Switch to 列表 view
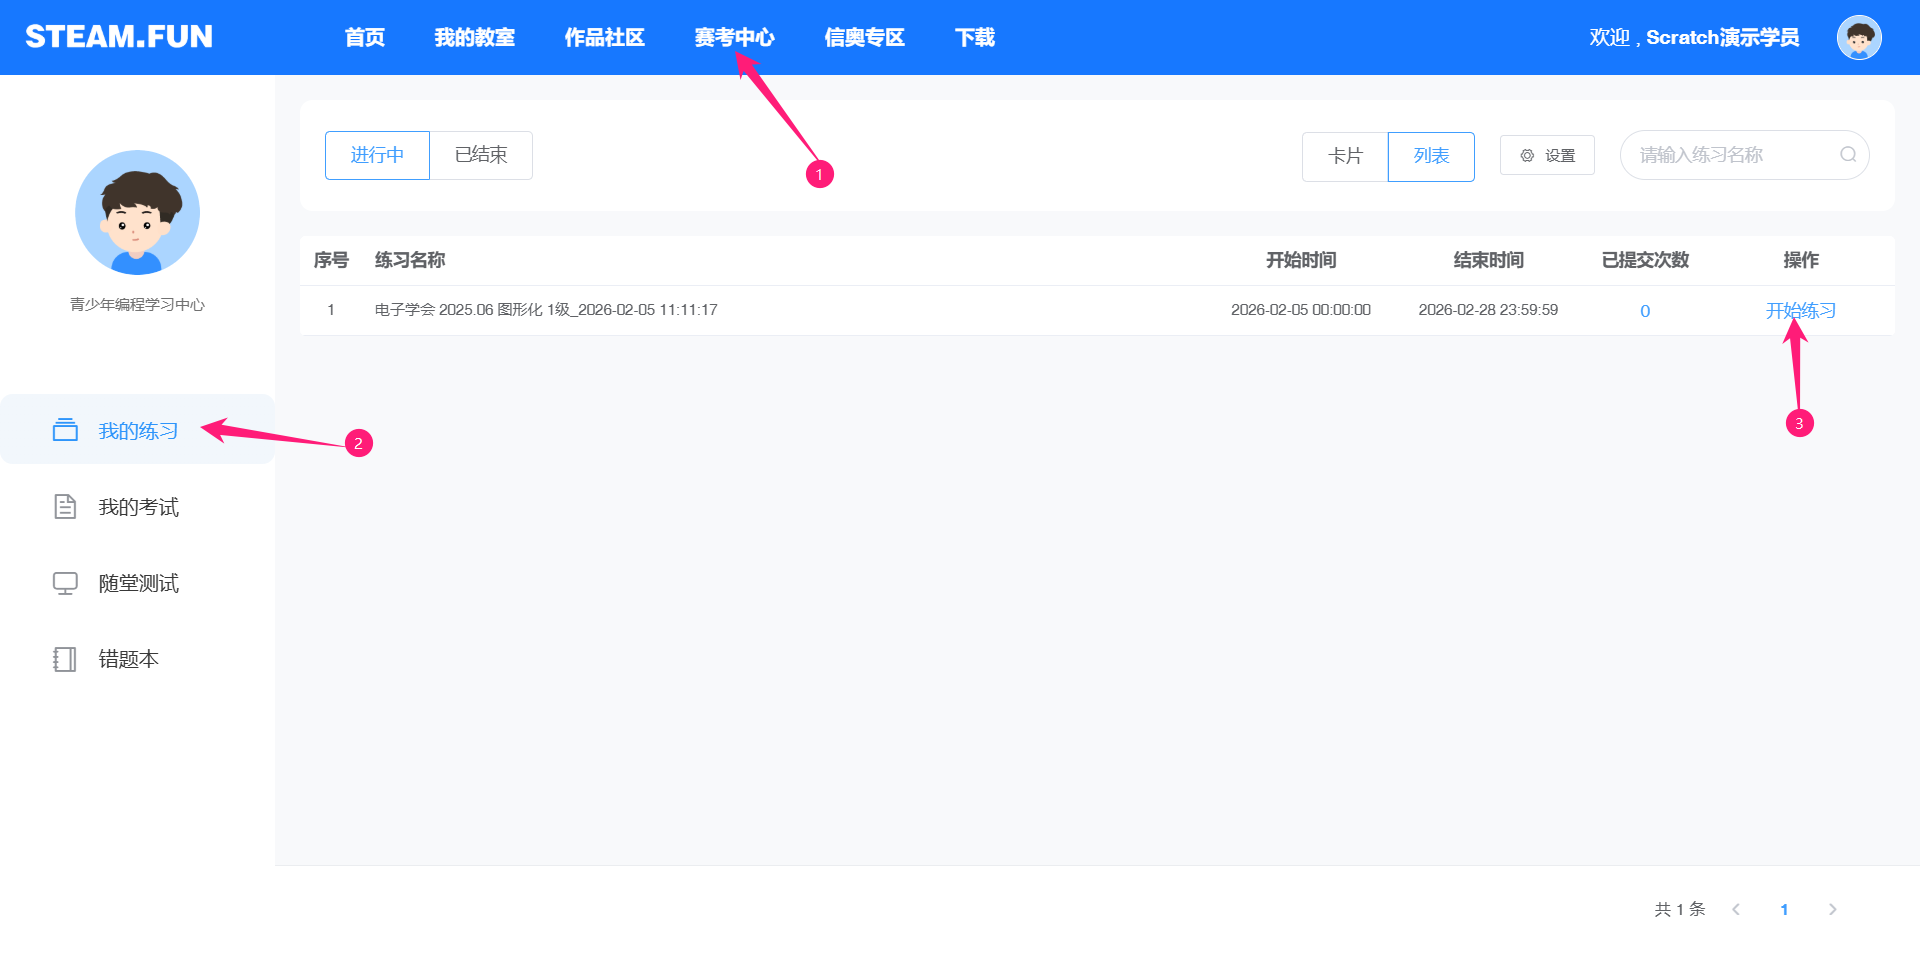 [x=1431, y=156]
